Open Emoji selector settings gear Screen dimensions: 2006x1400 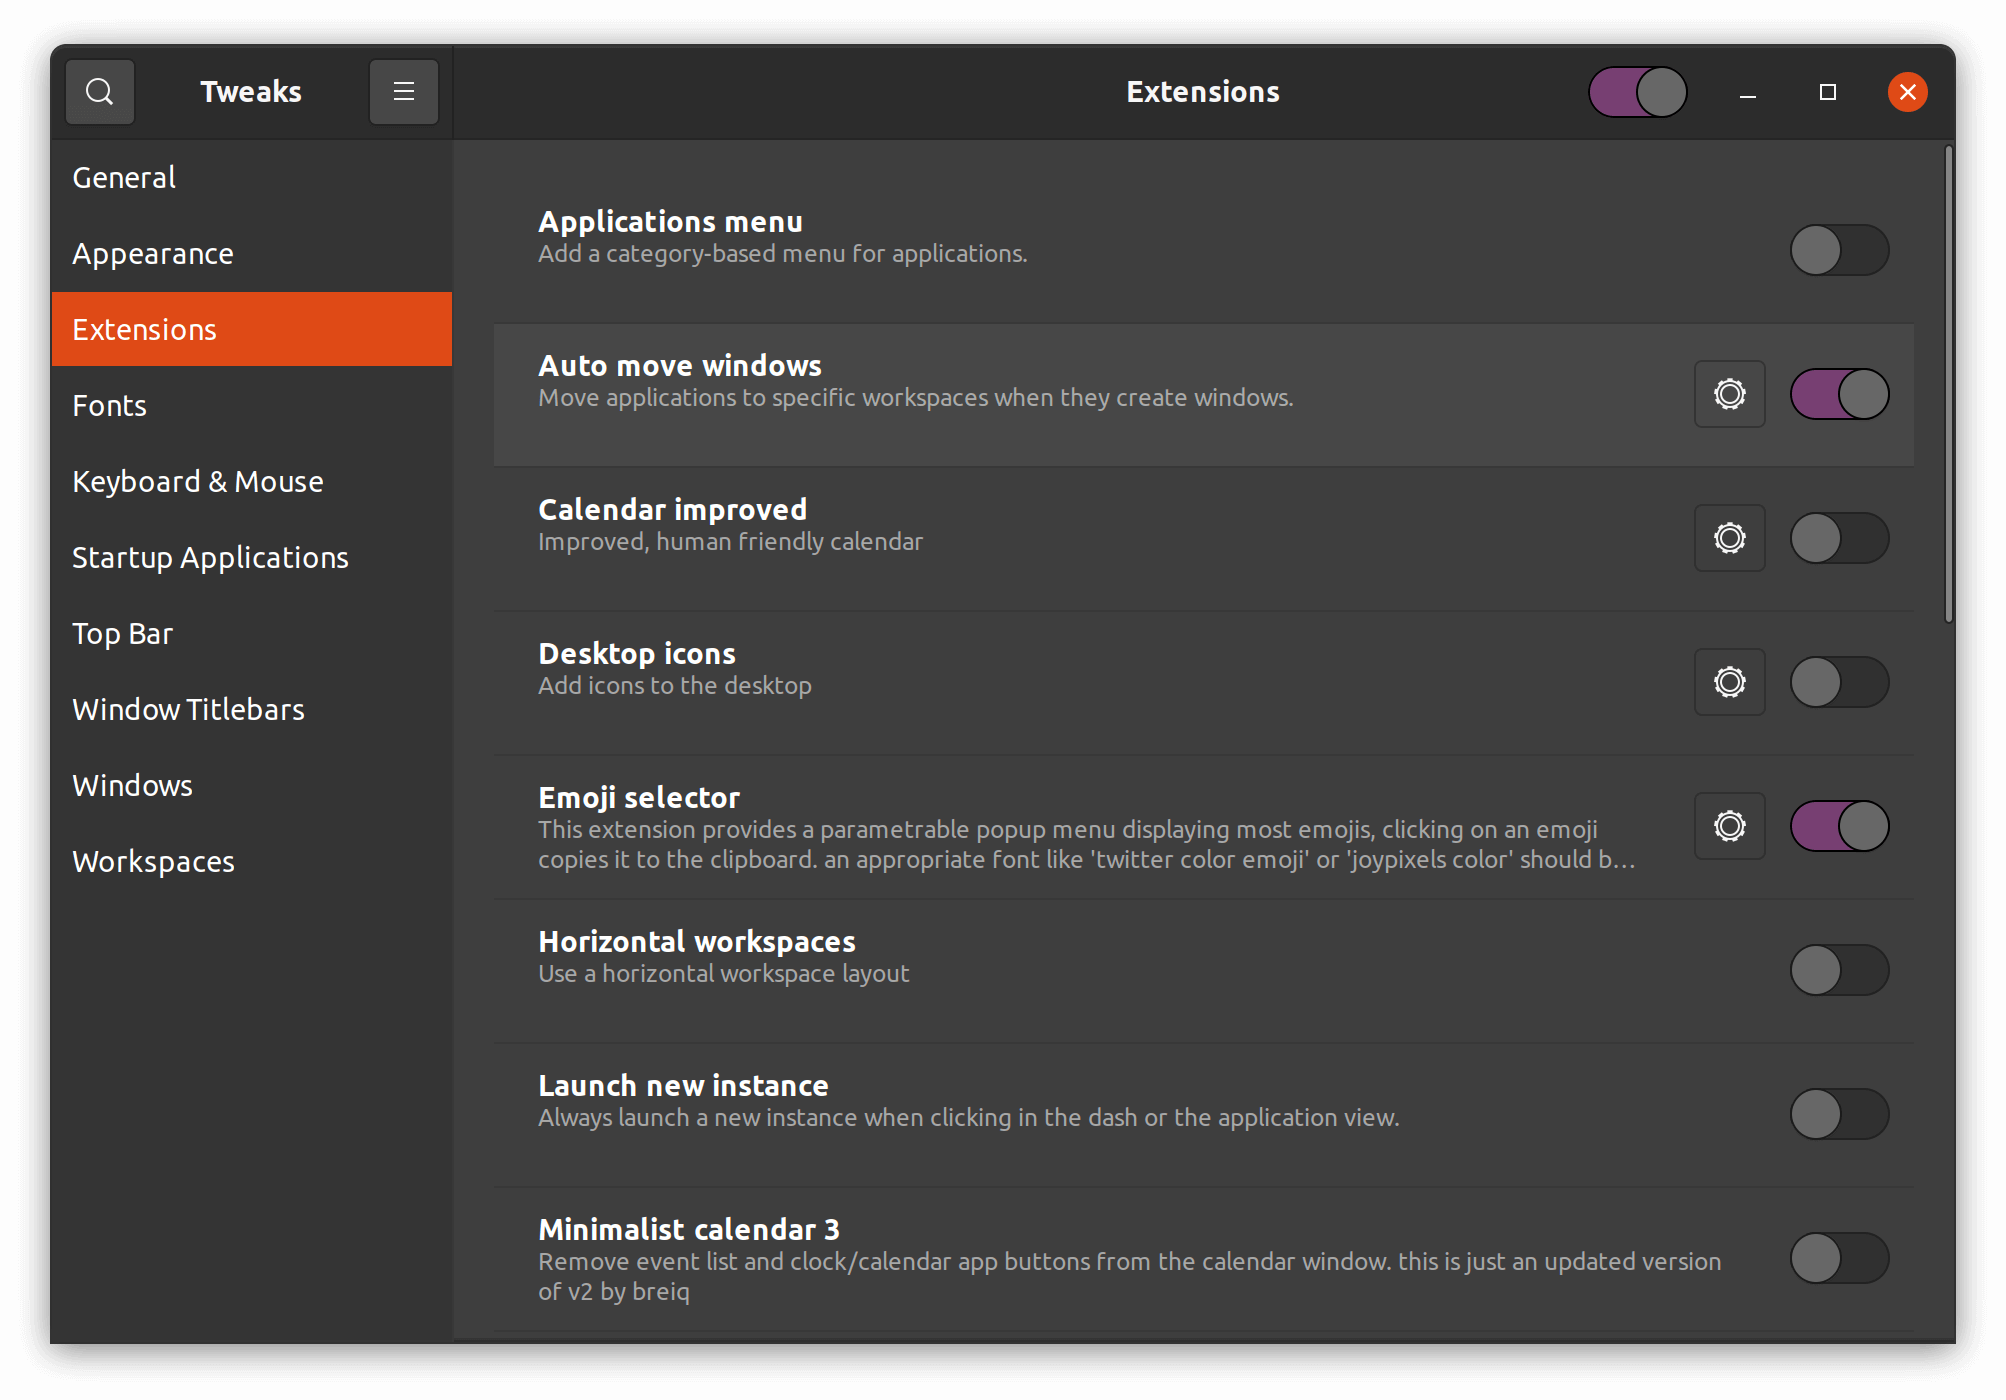1729,826
